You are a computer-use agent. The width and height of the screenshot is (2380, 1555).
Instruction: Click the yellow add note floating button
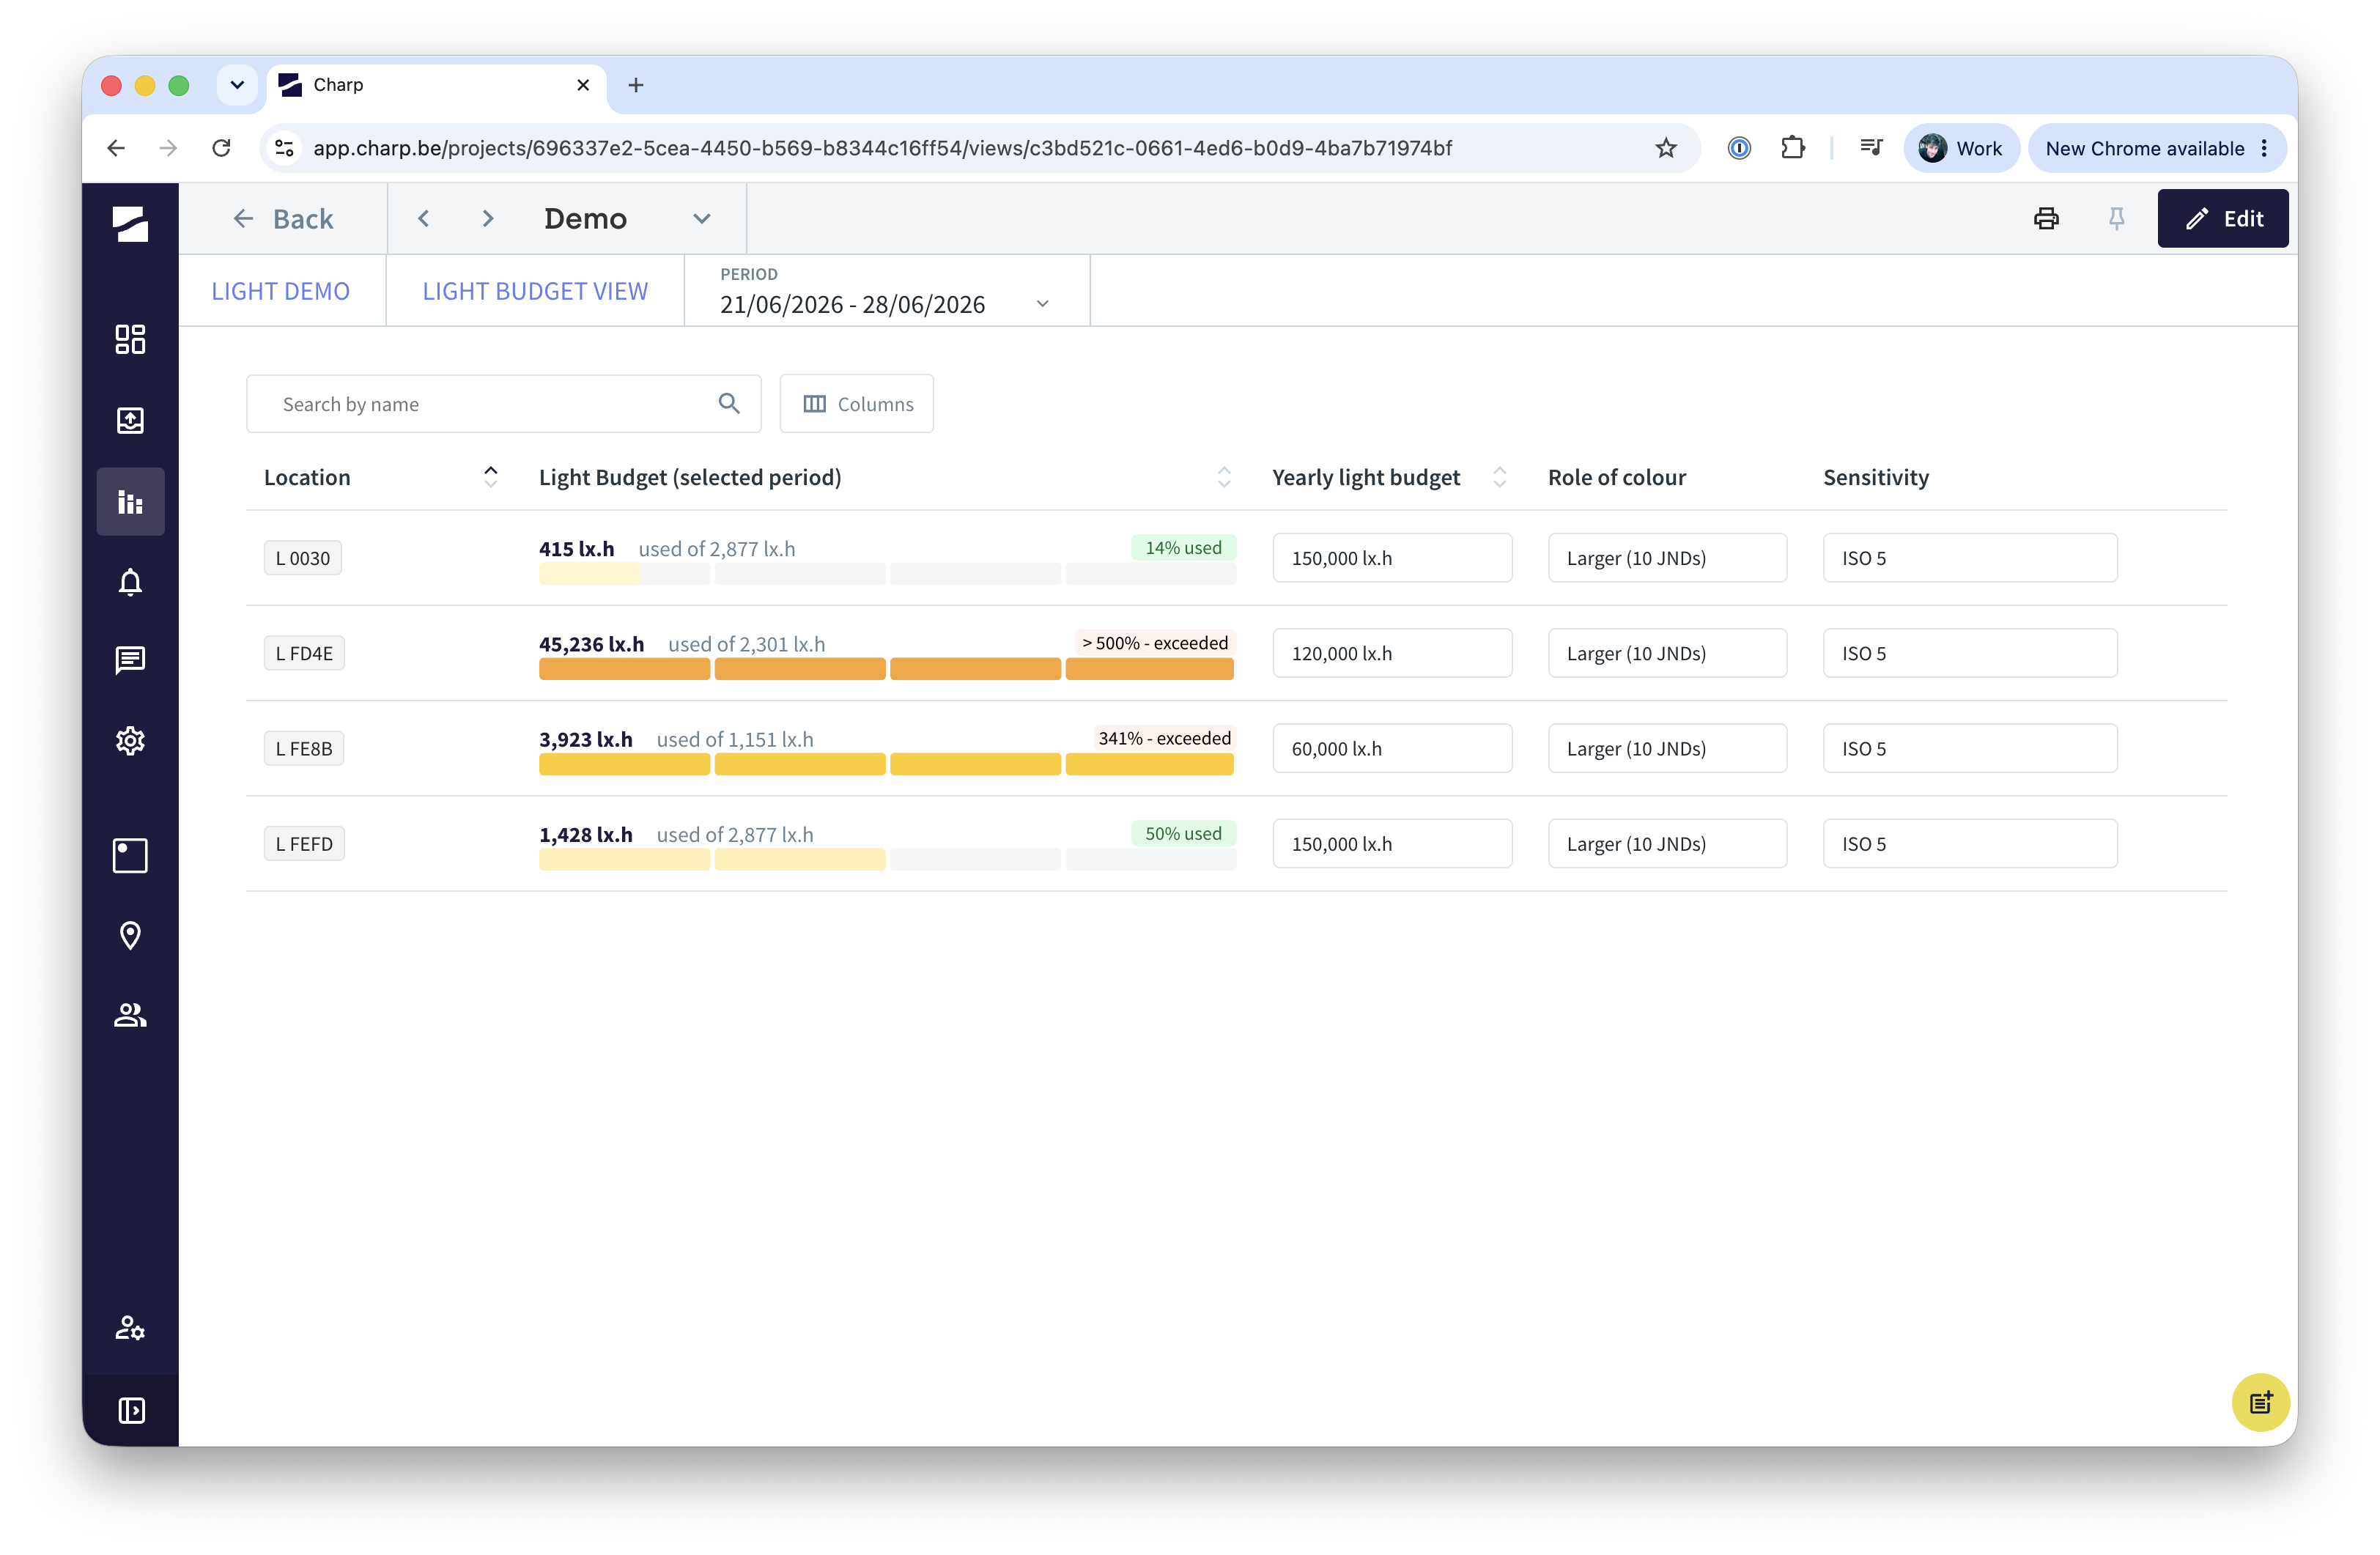pyautogui.click(x=2260, y=1402)
